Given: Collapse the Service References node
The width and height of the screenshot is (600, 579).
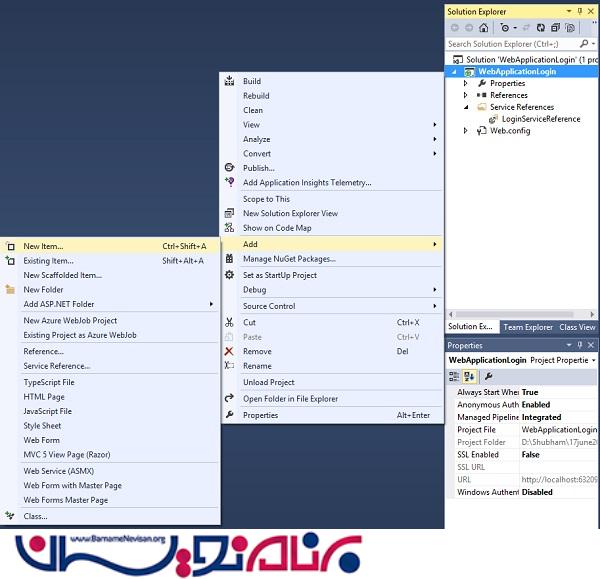Looking at the screenshot, I should coord(466,107).
